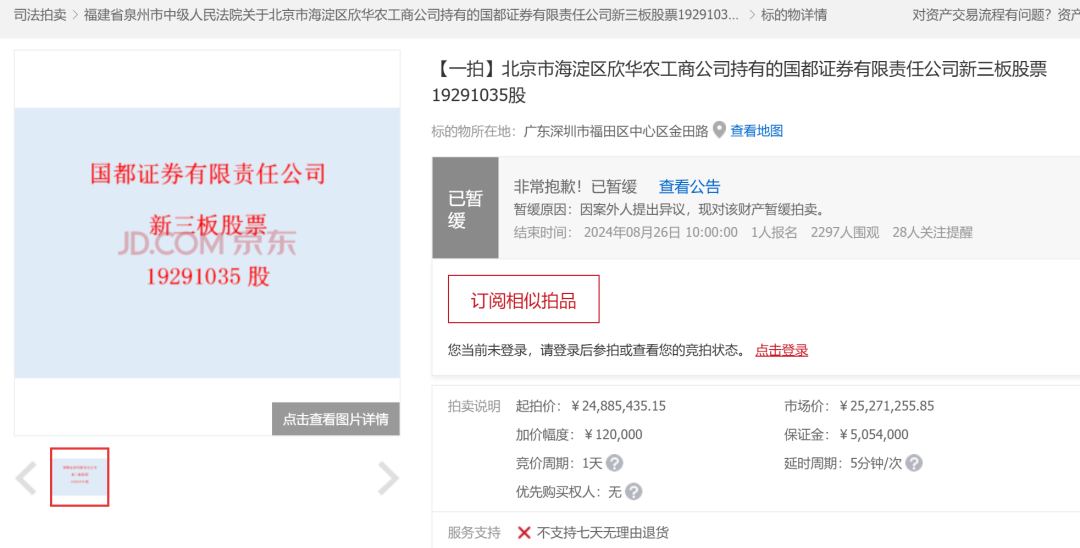Click the 点击查看图片详情 button
Screen dimensions: 1080x548
pos(335,419)
